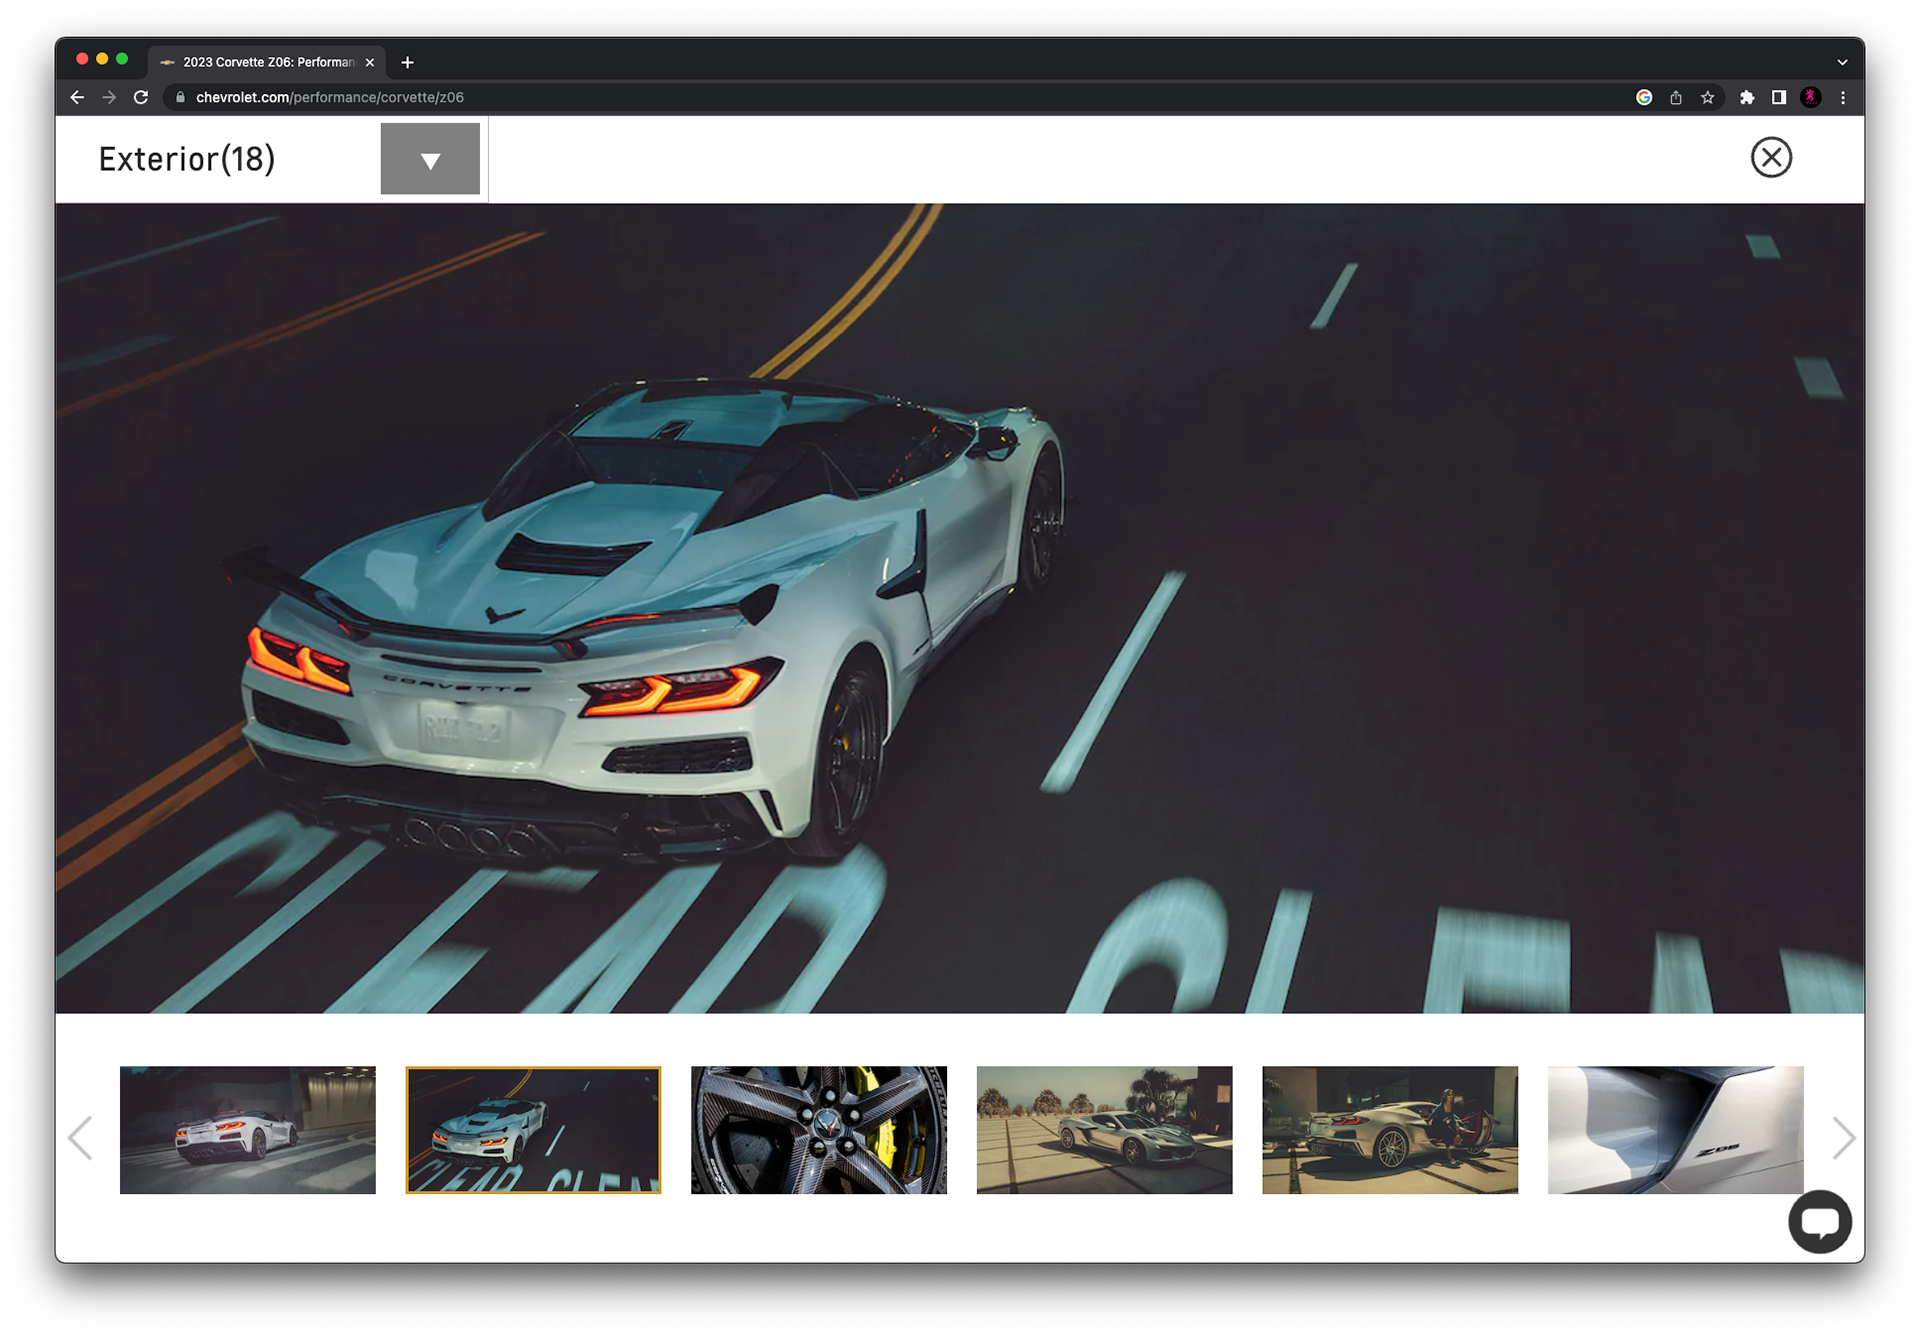Click the main Corvette gallery image
1920x1336 pixels.
pyautogui.click(x=960, y=608)
